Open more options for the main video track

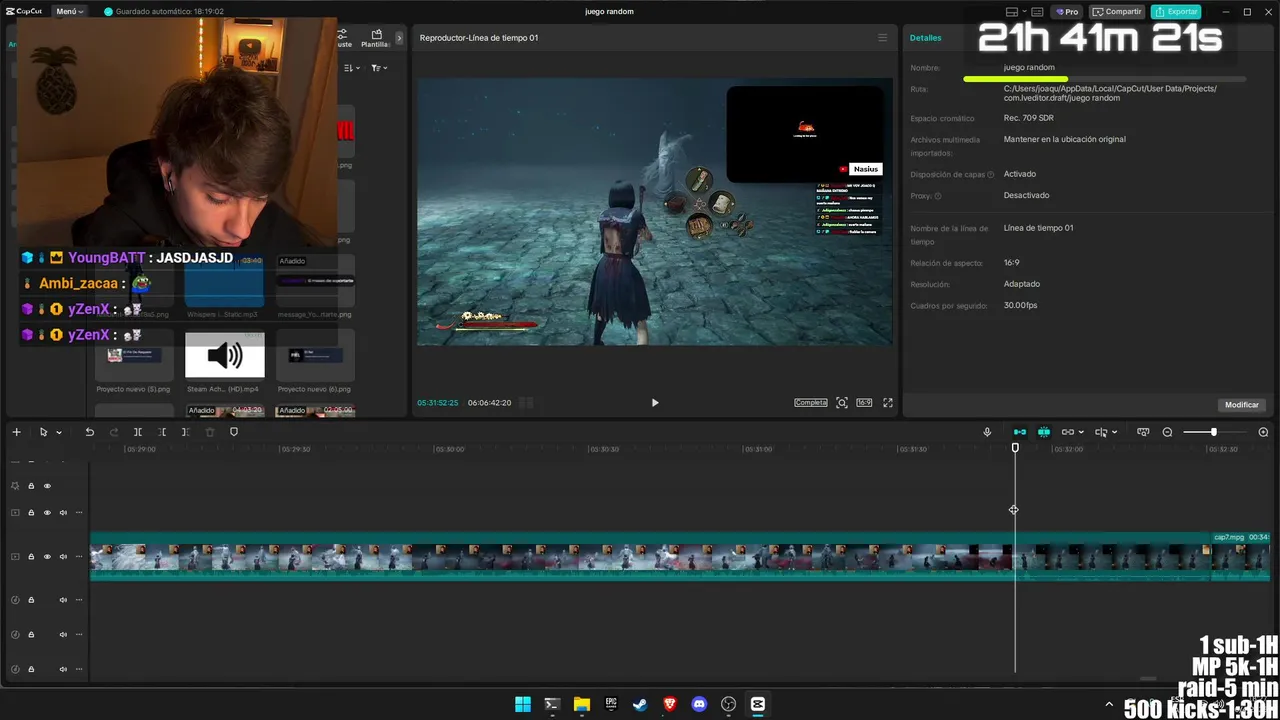tap(79, 557)
